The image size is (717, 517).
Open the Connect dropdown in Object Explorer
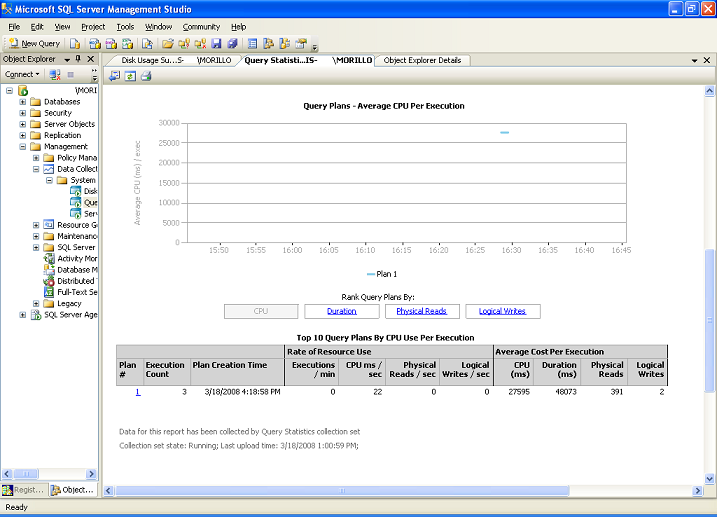click(x=22, y=75)
